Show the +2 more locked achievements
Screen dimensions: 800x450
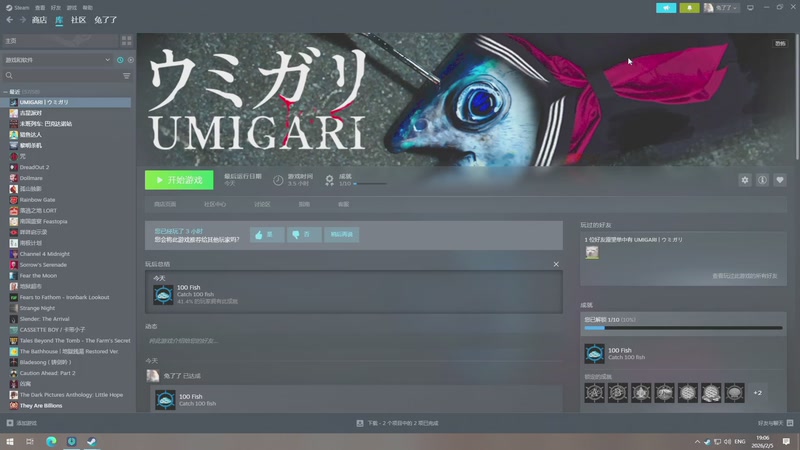point(758,393)
